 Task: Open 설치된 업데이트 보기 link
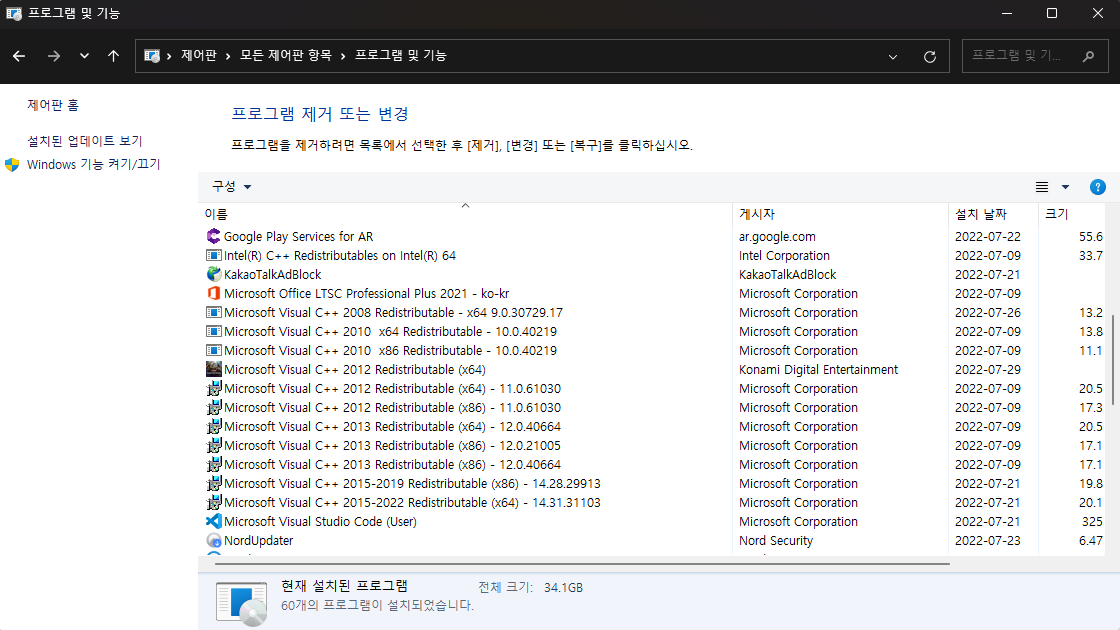click(85, 141)
